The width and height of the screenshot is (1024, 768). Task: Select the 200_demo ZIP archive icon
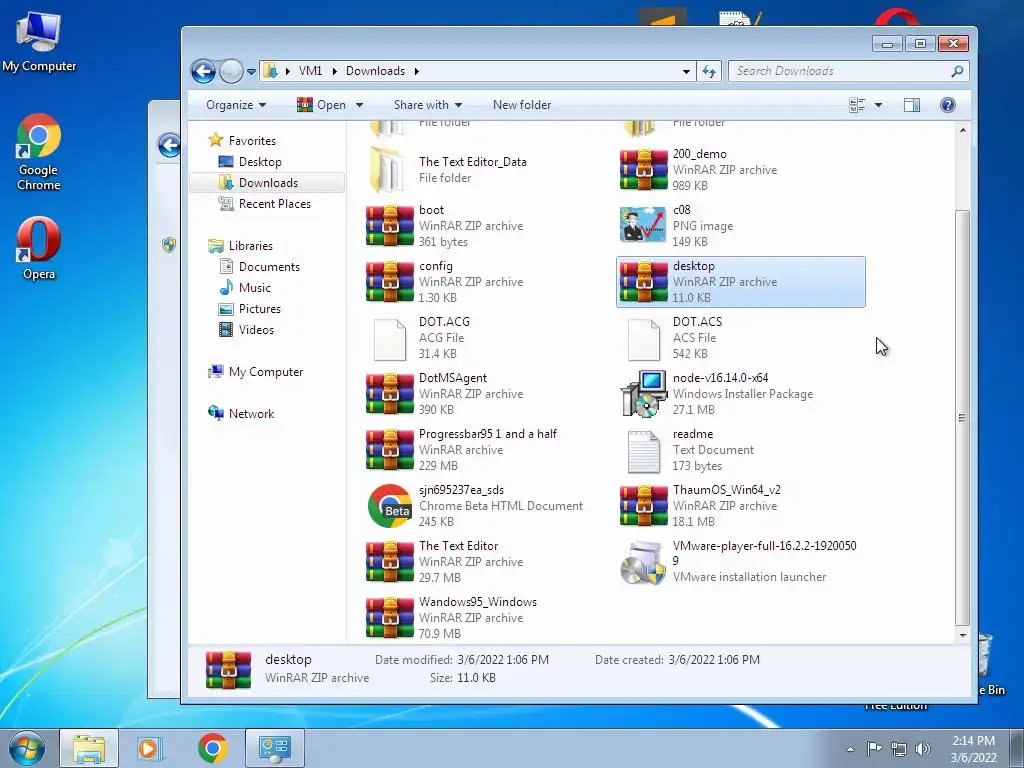click(x=643, y=170)
